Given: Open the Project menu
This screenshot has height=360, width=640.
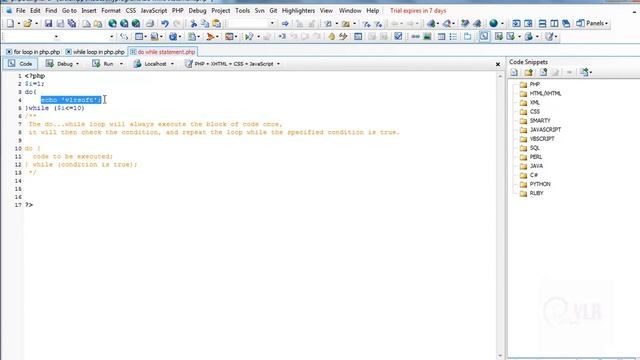Looking at the screenshot, I should click(x=221, y=11).
